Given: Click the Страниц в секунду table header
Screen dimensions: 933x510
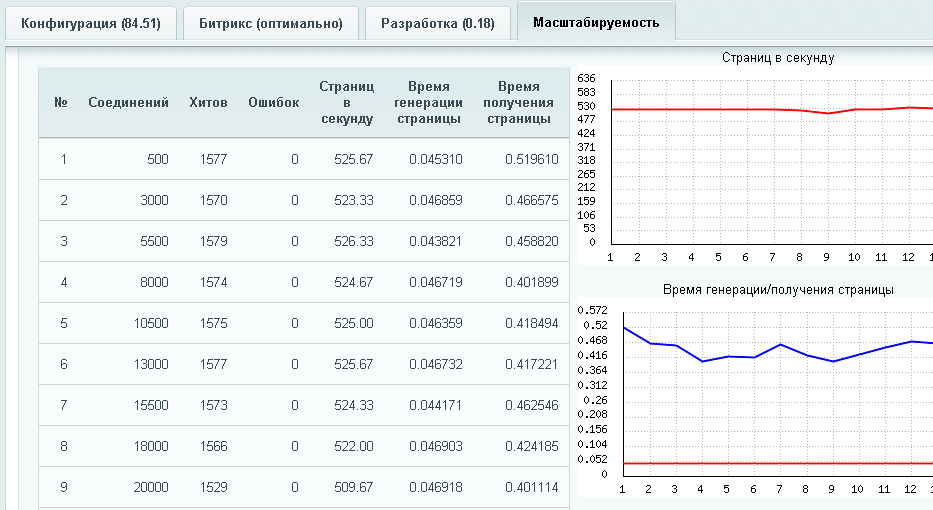Looking at the screenshot, I should (x=346, y=102).
